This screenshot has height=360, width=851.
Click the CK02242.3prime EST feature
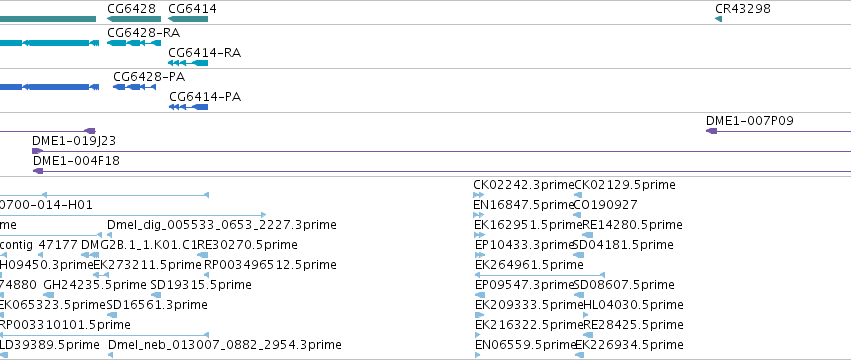478,195
